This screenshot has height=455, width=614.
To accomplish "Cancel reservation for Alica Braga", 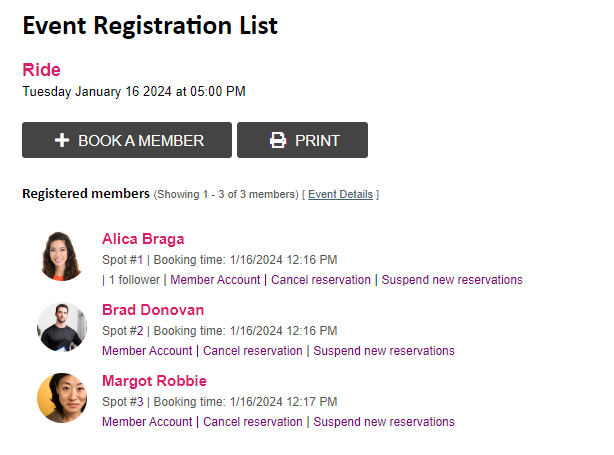I will pos(321,280).
